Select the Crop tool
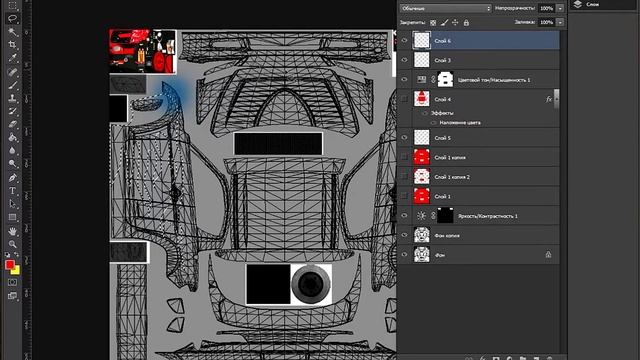Viewport: 640px width, 360px height. [12, 44]
